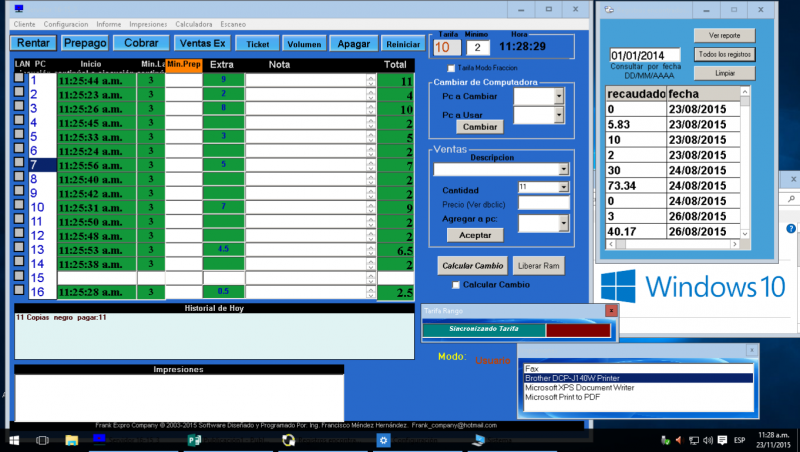This screenshot has height=452, width=800.
Task: Open File Explorer from taskbar
Action: (71, 440)
